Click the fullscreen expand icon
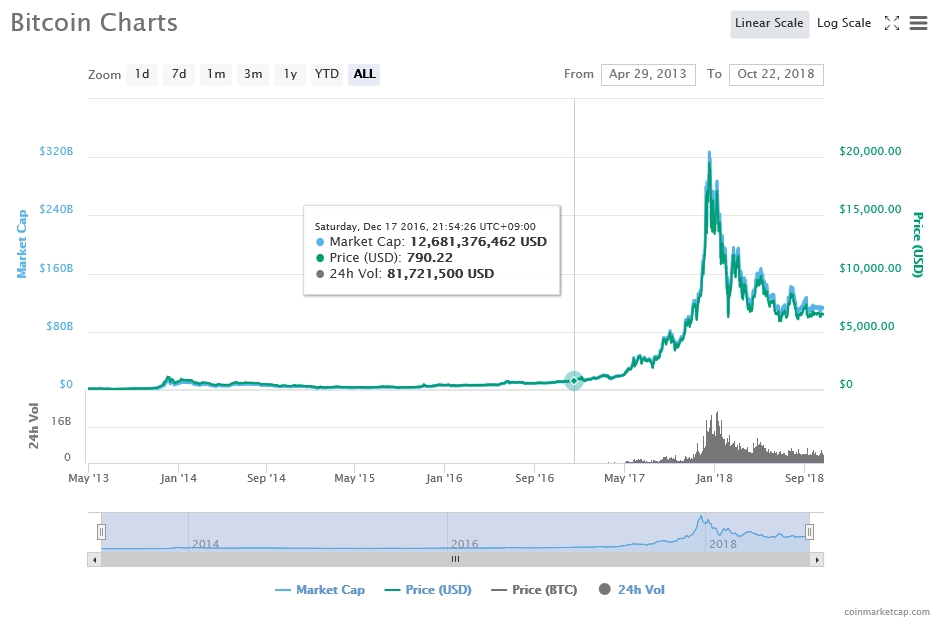 coord(892,23)
